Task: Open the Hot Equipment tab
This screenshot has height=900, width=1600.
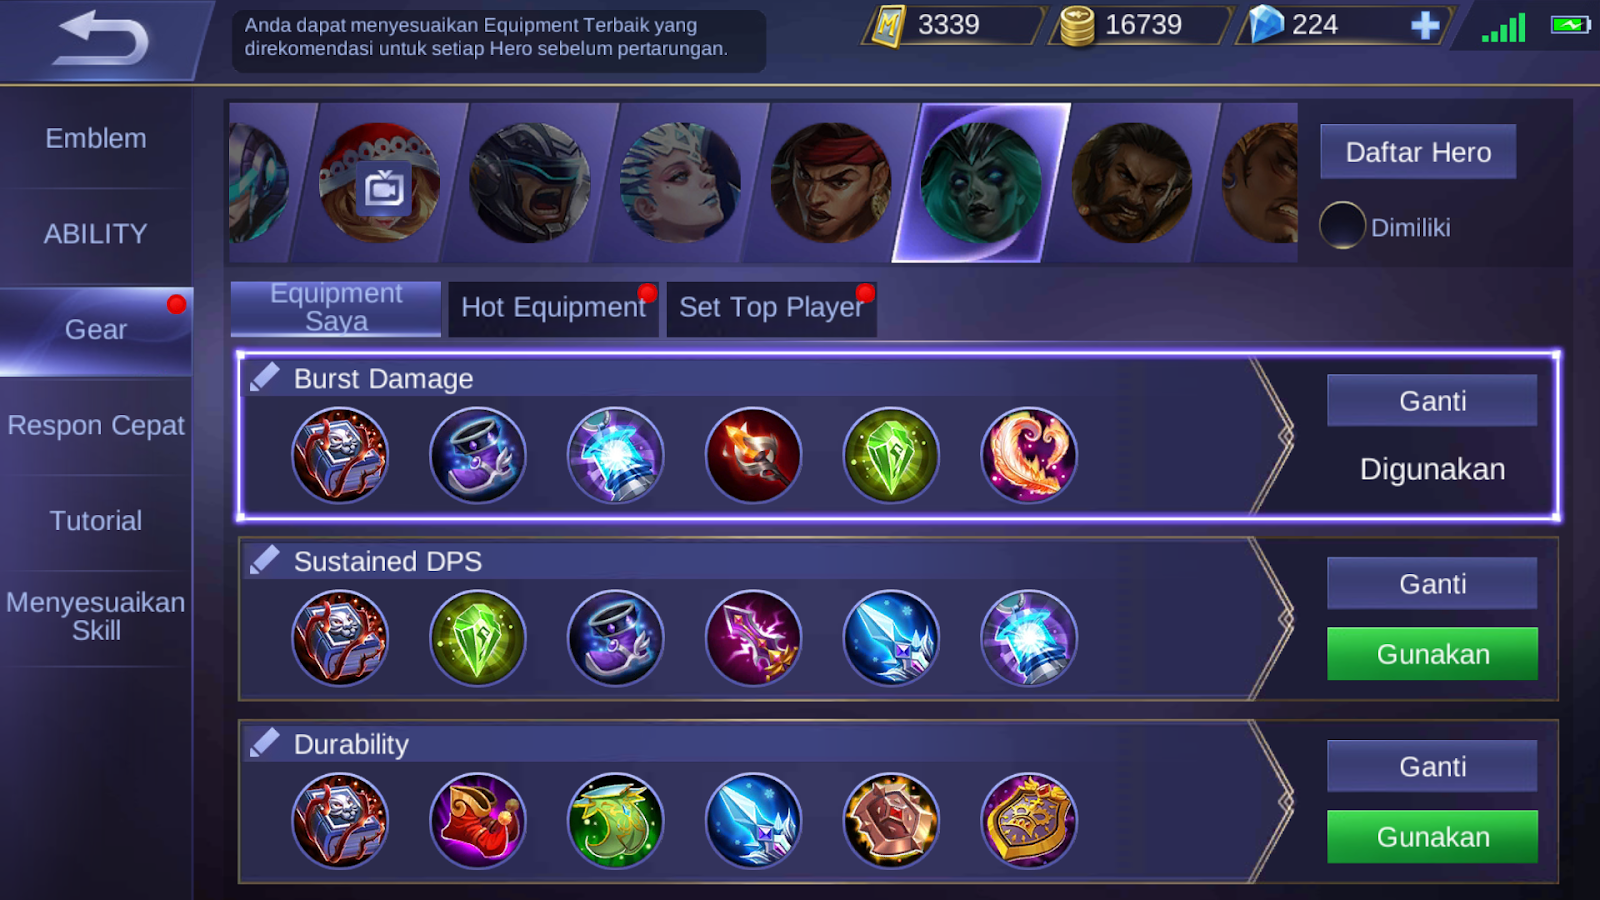Action: point(554,308)
